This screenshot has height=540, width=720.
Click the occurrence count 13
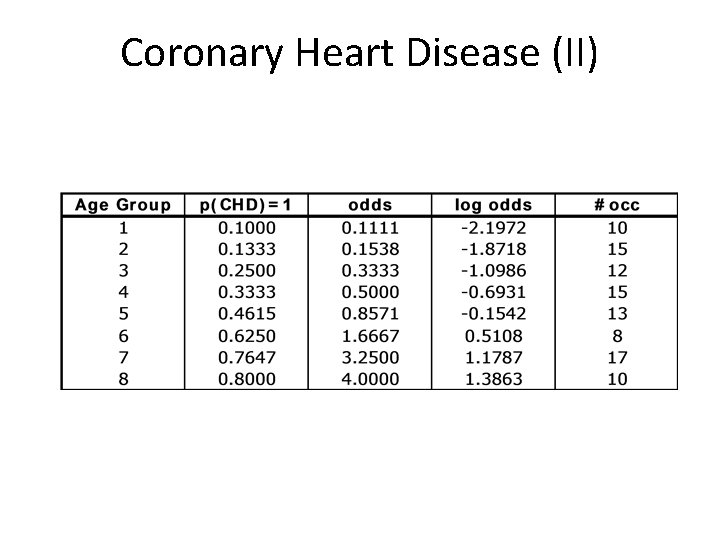click(617, 314)
